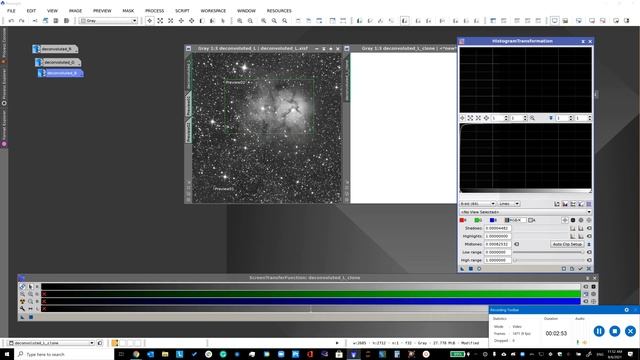The height and width of the screenshot is (360, 640).
Task: Open File Explorer from the taskbar
Action: 165,354
